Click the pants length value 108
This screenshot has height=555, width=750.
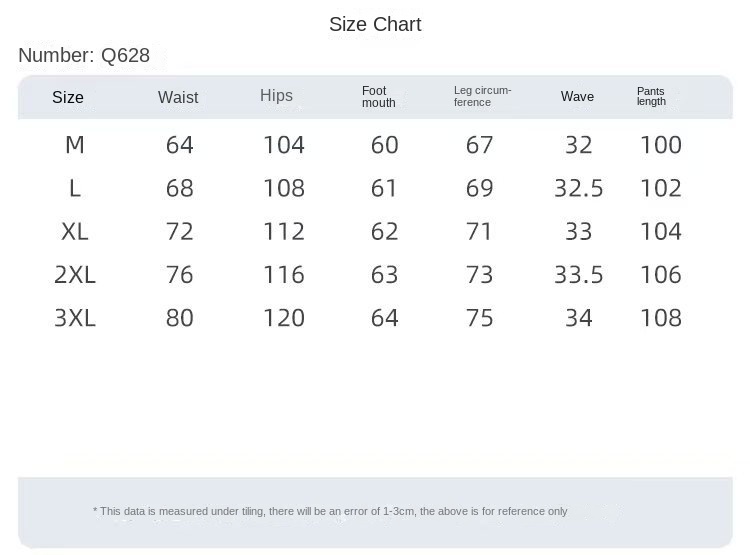(x=661, y=318)
